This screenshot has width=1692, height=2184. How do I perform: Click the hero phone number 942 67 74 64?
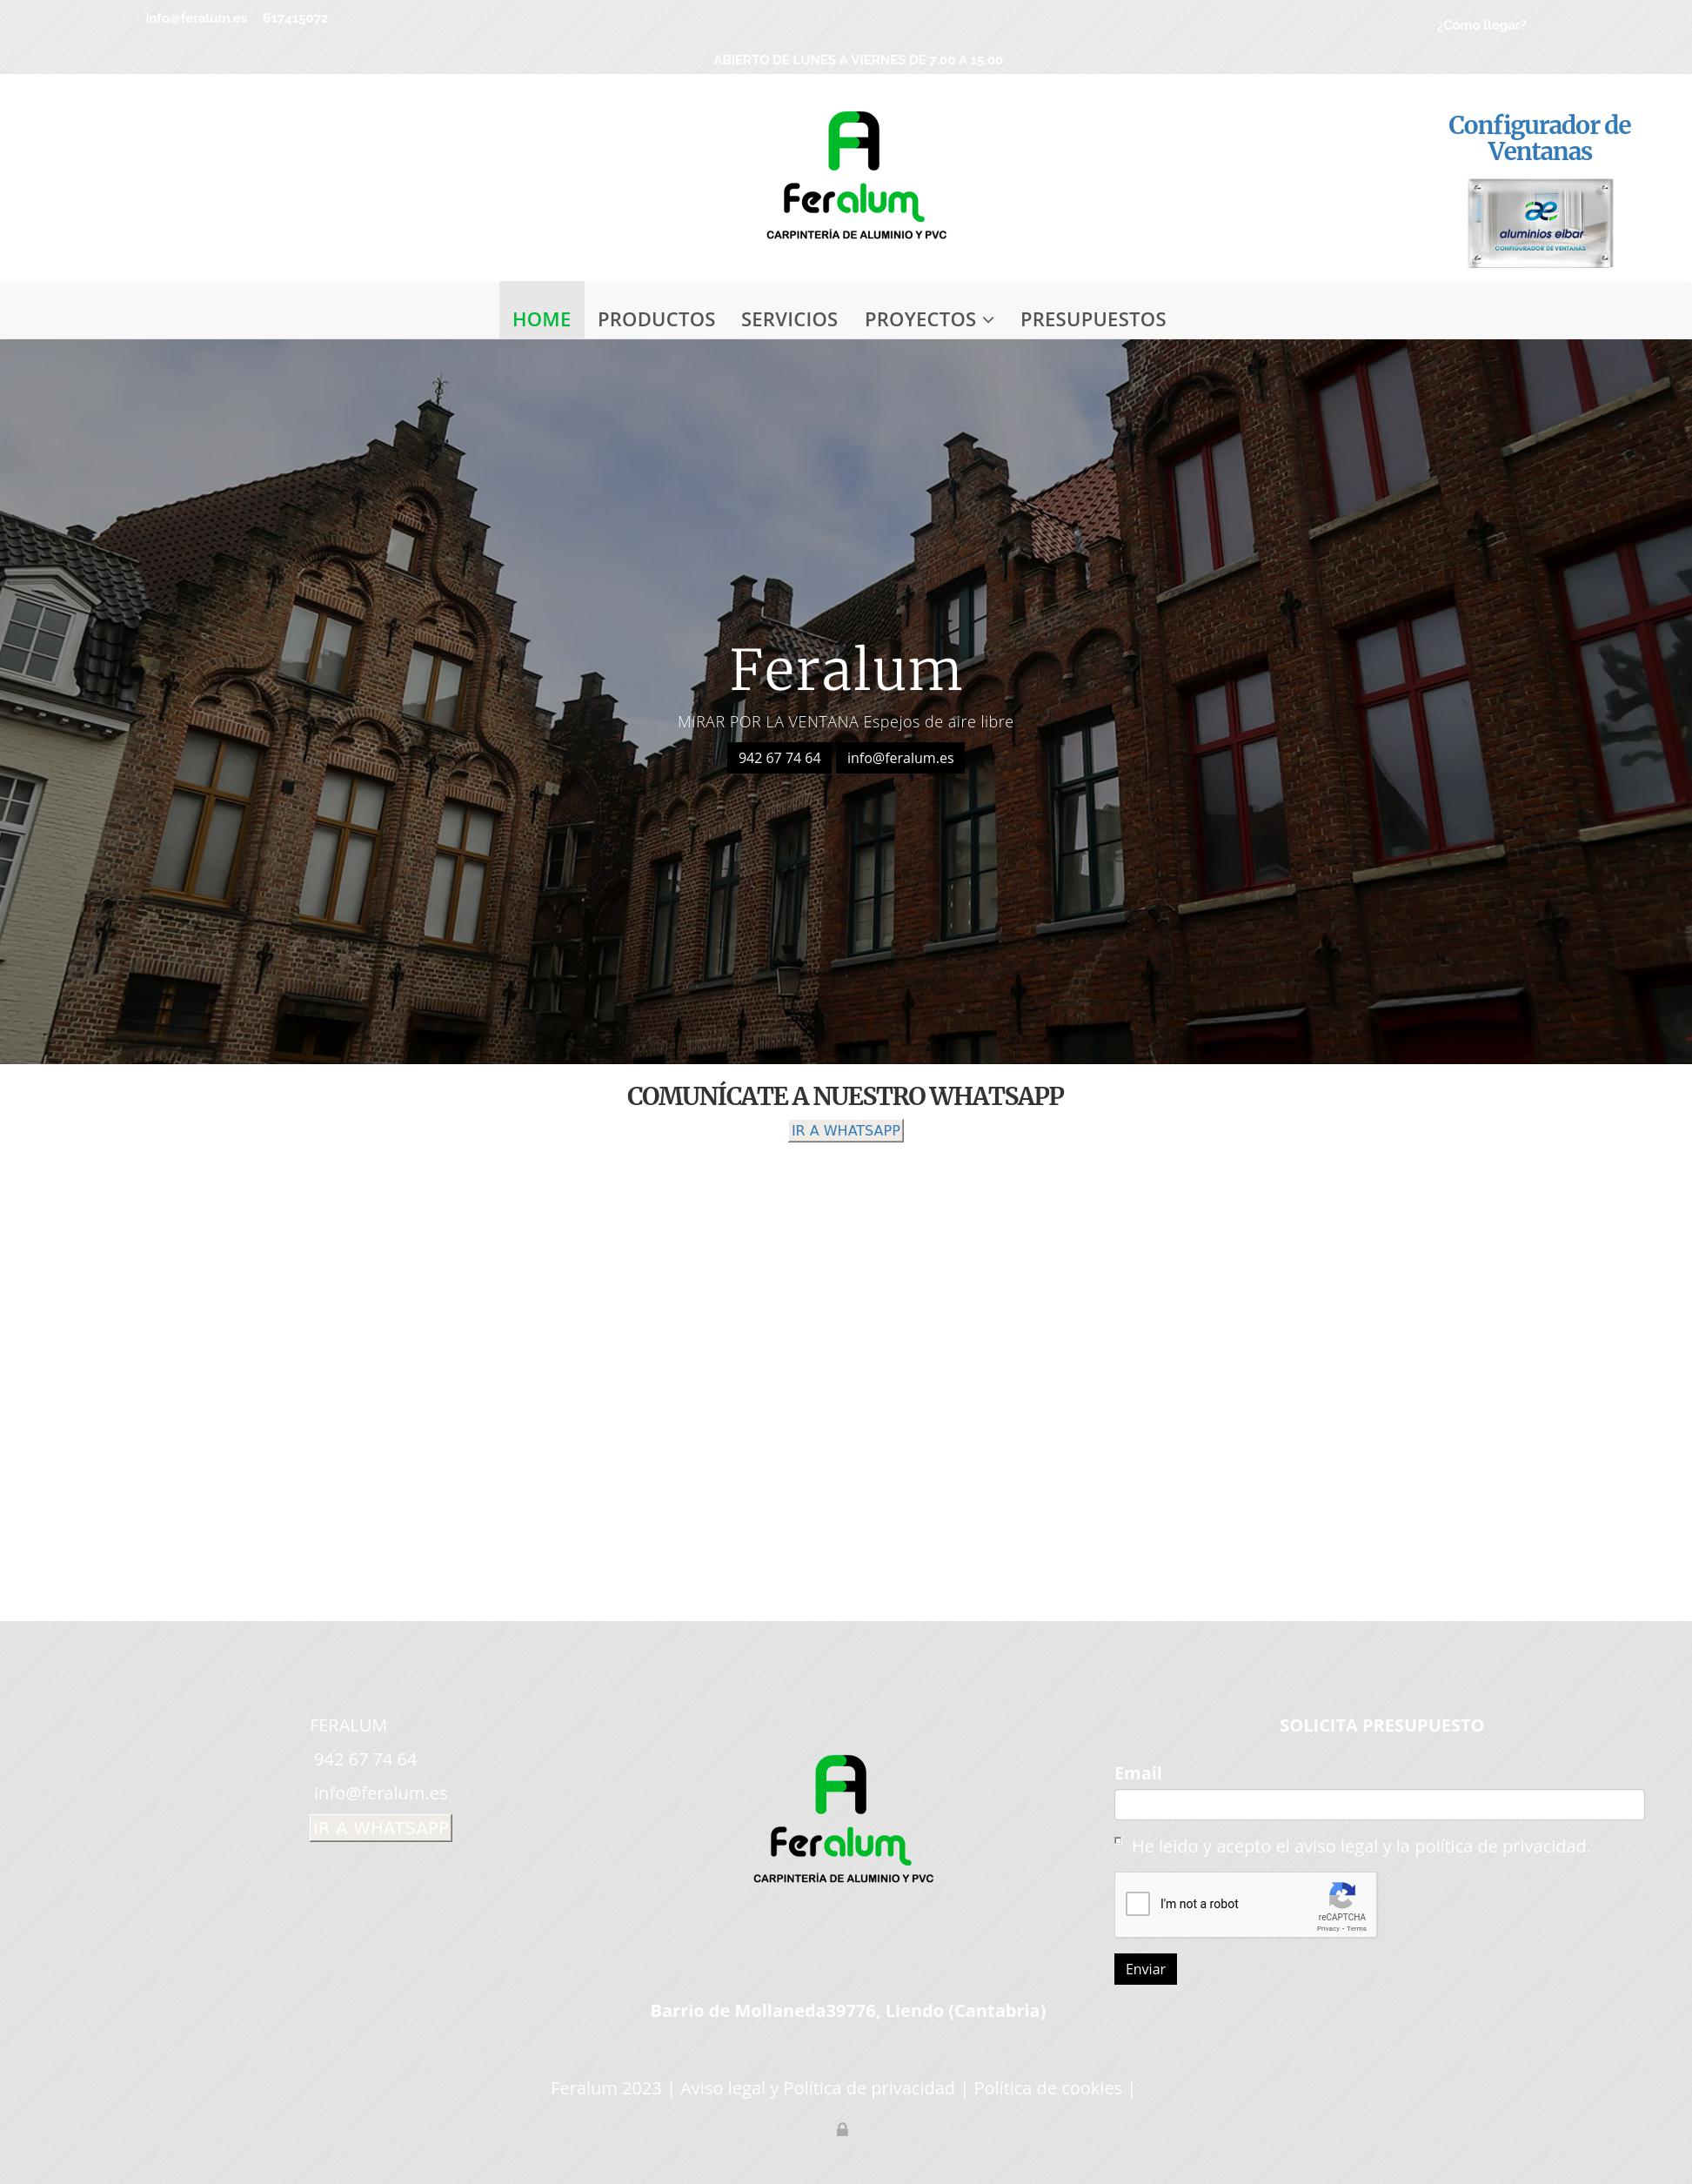click(x=779, y=758)
